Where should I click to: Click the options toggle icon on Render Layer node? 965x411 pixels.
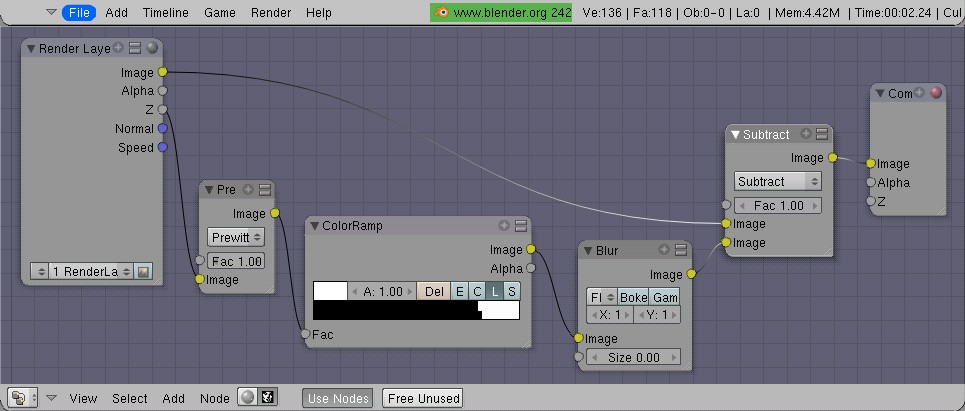(x=135, y=48)
